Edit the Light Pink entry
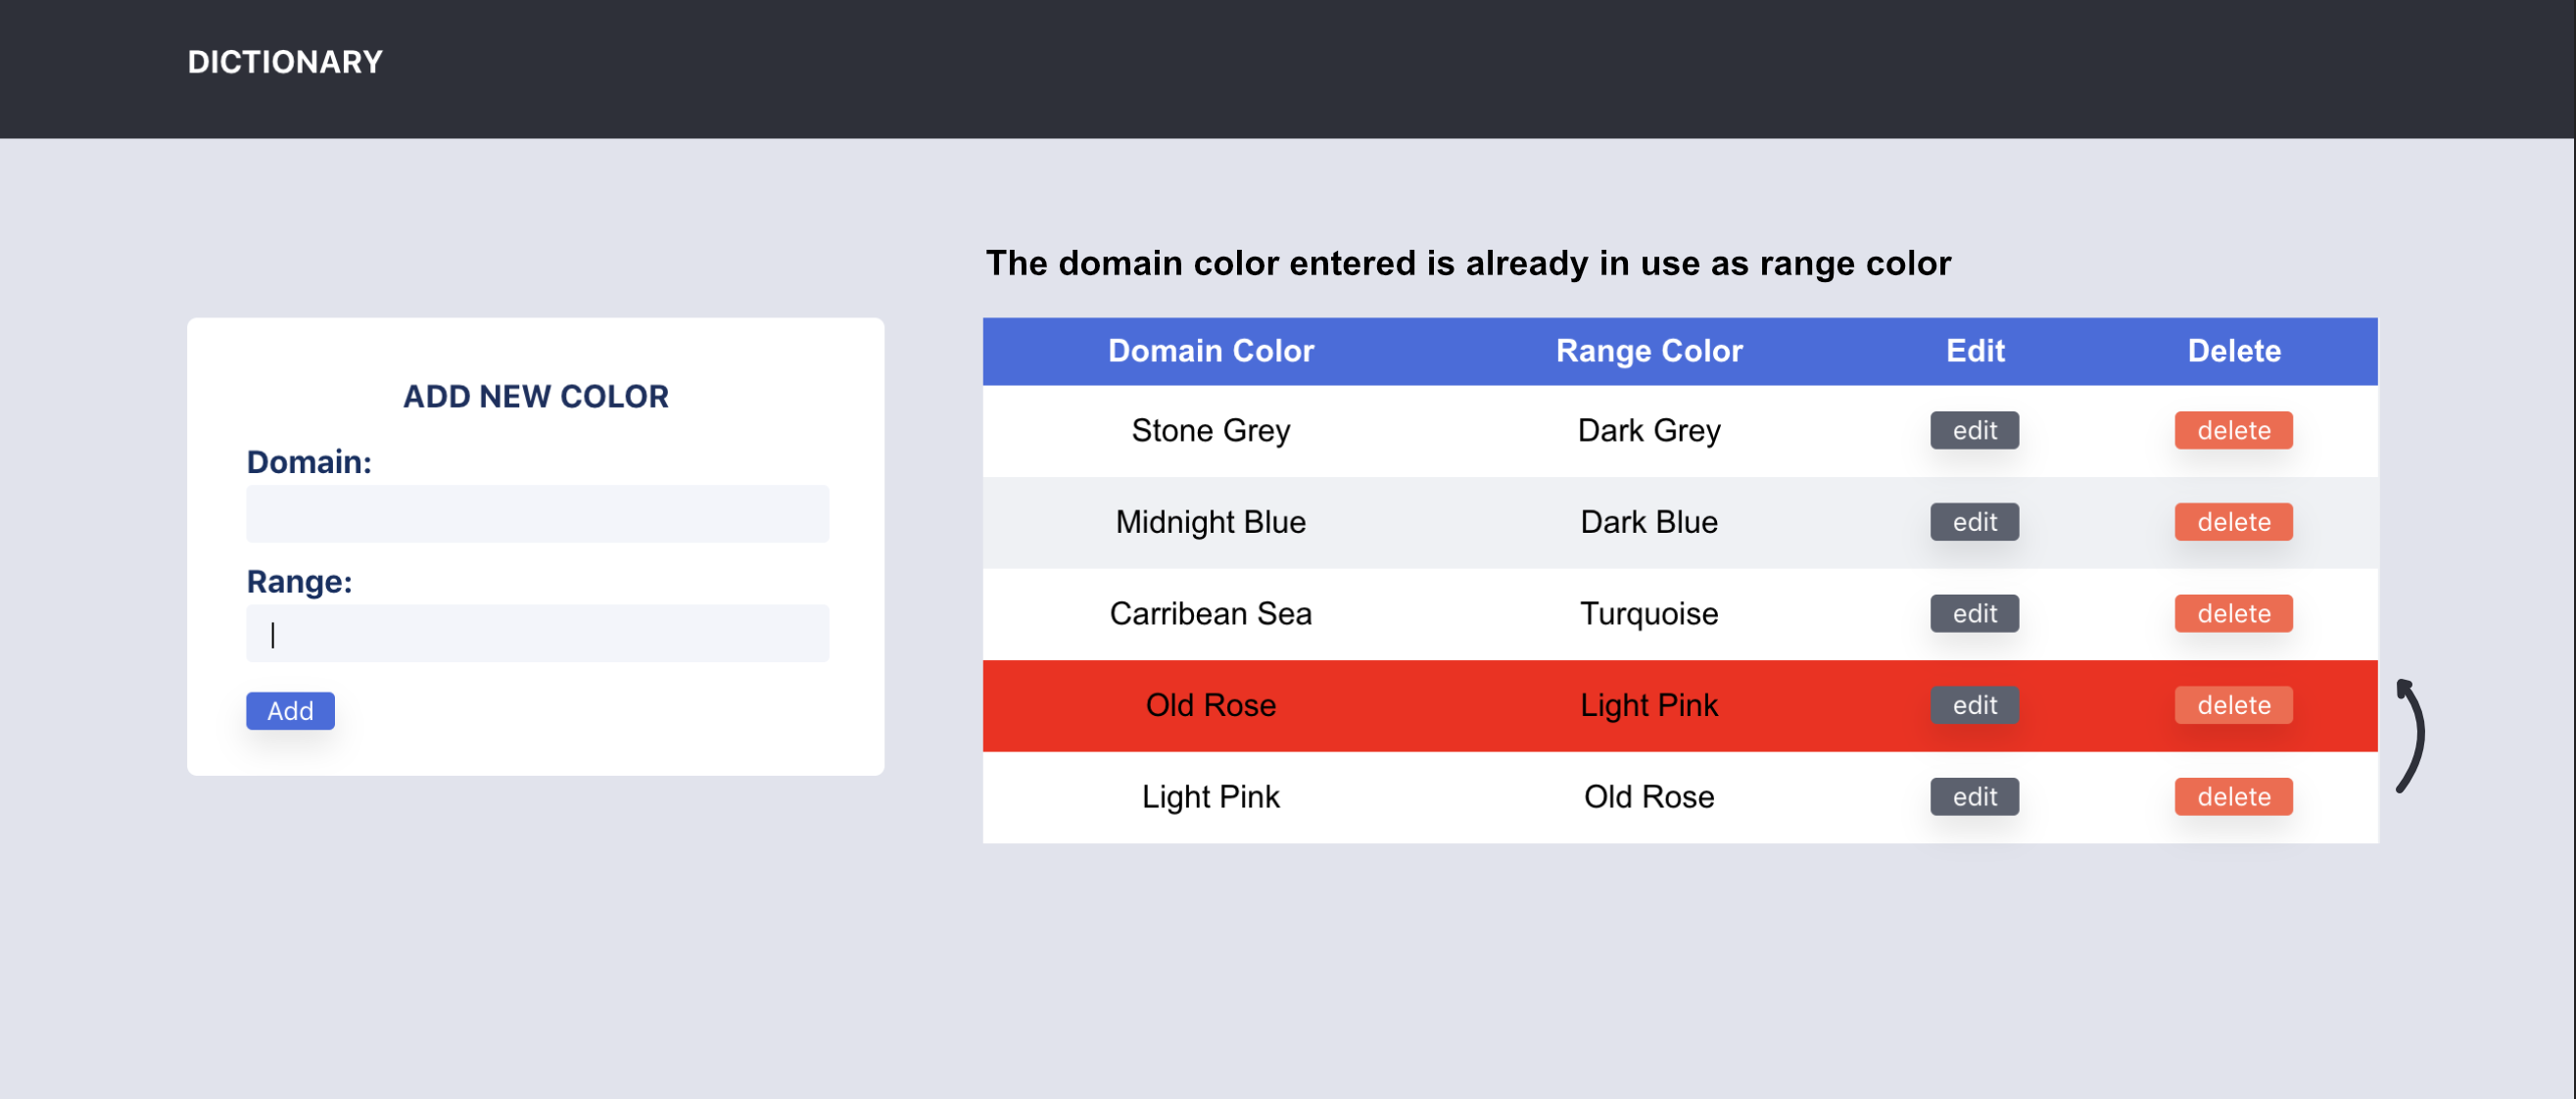Image resolution: width=2576 pixels, height=1099 pixels. click(1973, 796)
